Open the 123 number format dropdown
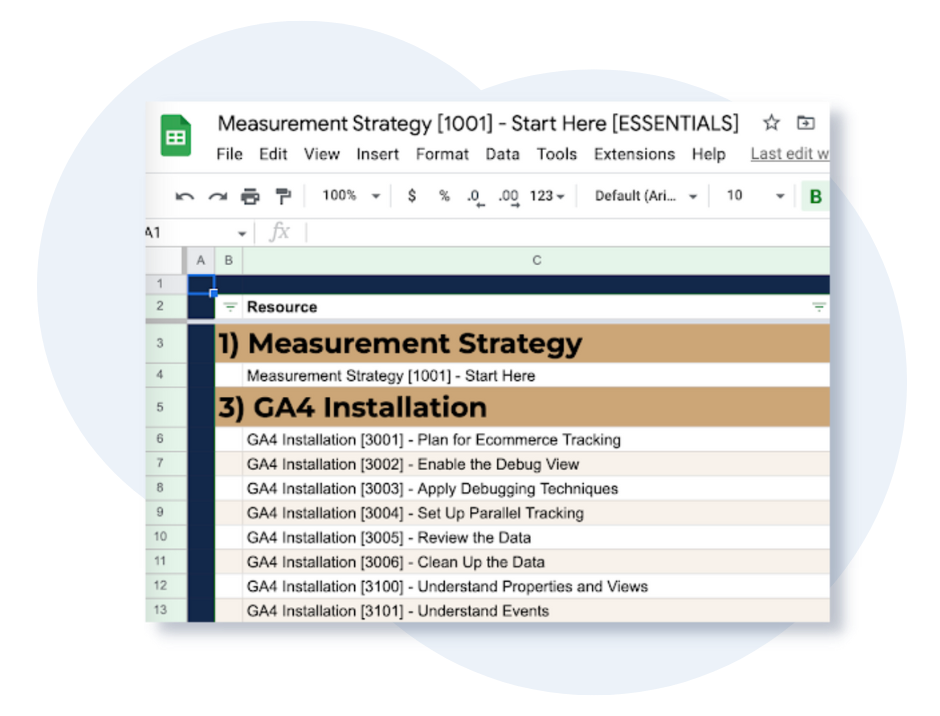 (x=547, y=196)
